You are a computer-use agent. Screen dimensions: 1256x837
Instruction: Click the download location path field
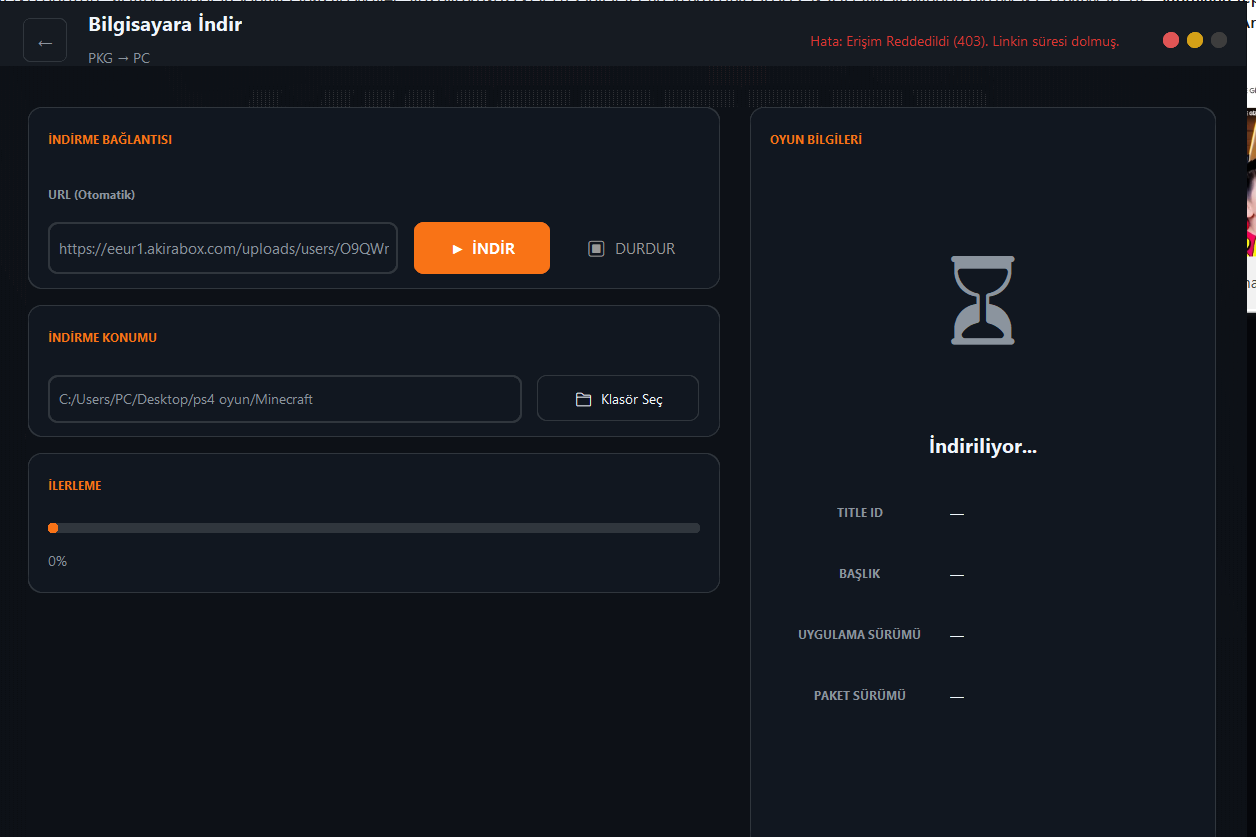point(284,399)
